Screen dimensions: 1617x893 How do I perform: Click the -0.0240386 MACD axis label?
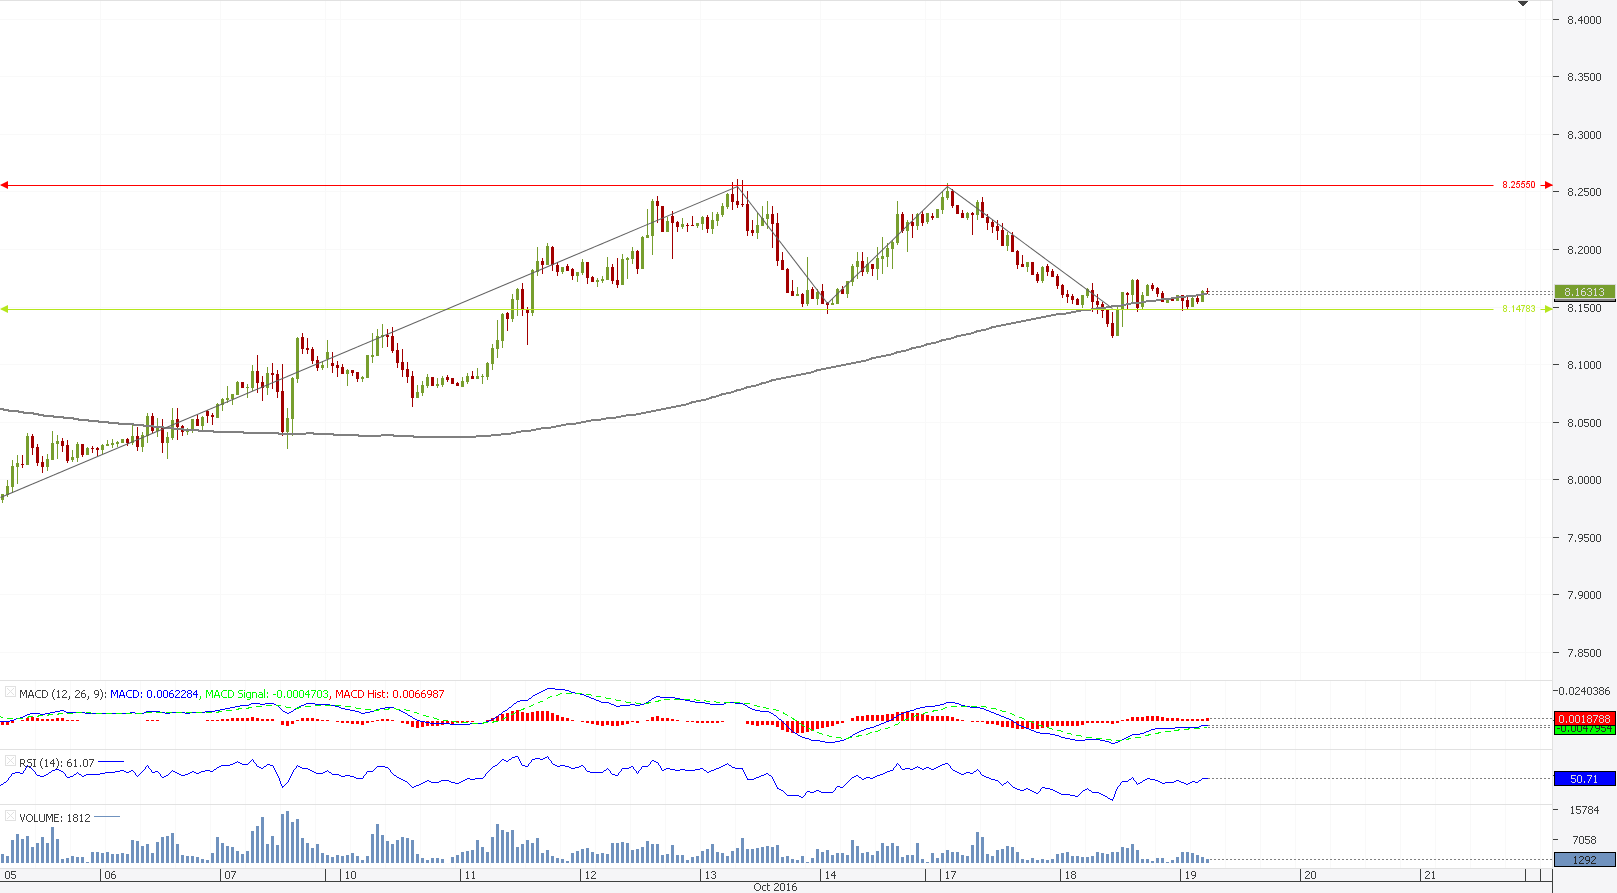click(1584, 691)
